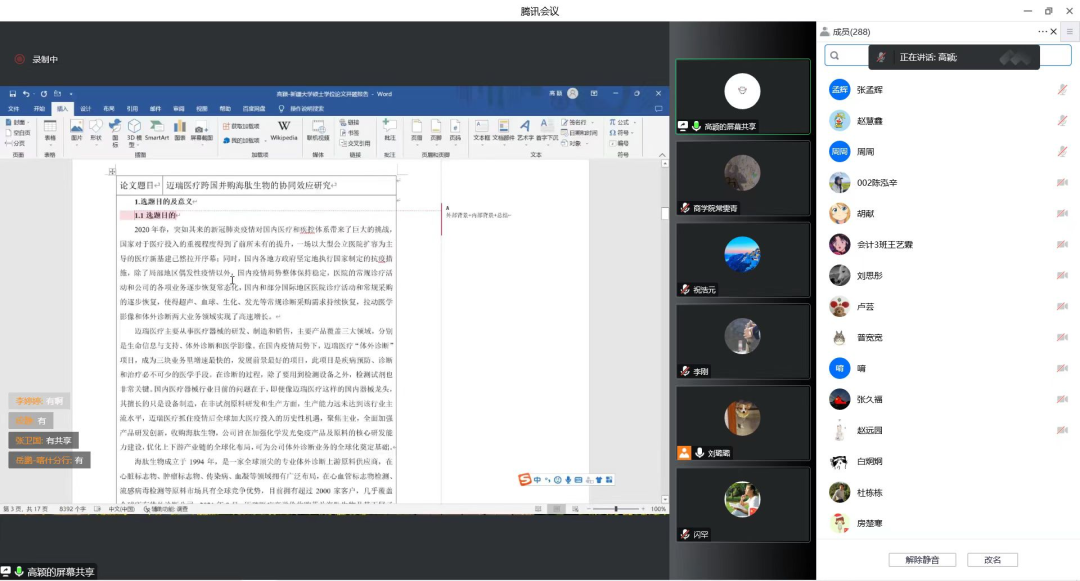Click the member search input field
The height and width of the screenshot is (581, 1080).
point(948,56)
